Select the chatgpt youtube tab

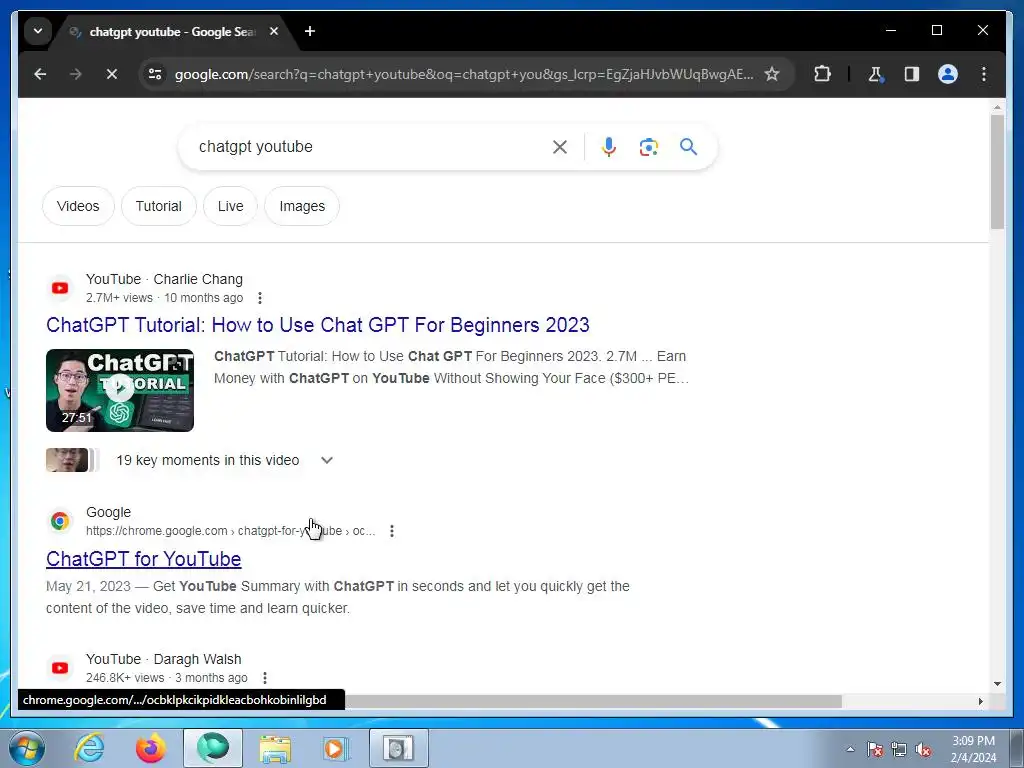tap(173, 31)
